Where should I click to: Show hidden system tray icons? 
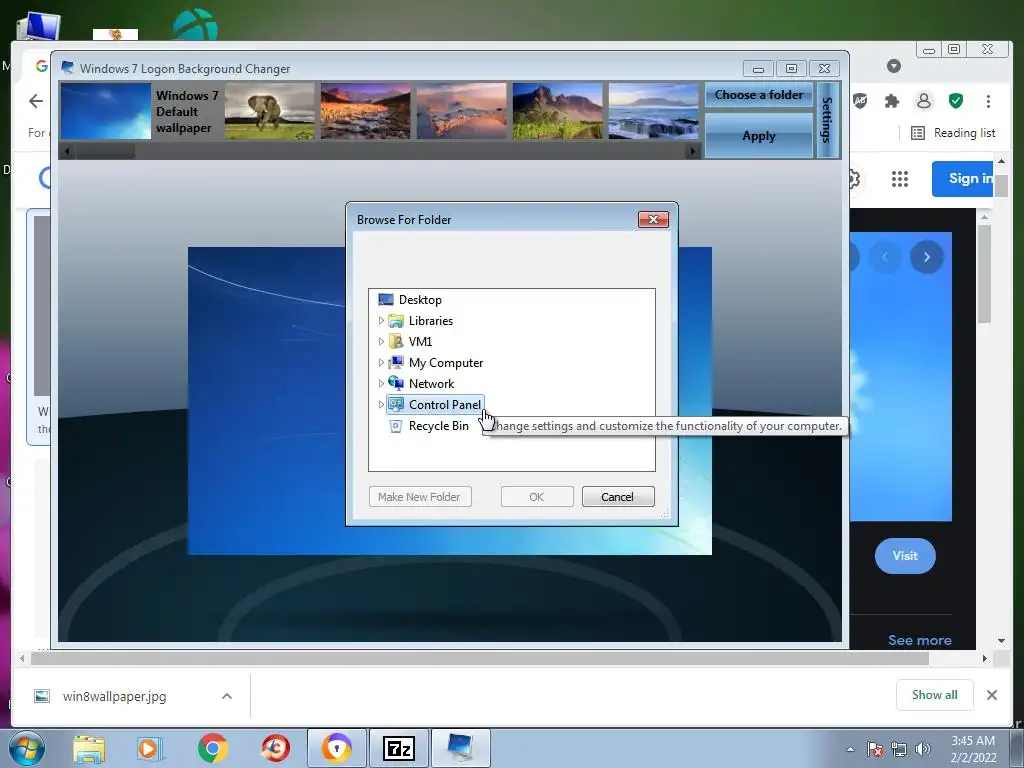(x=850, y=749)
